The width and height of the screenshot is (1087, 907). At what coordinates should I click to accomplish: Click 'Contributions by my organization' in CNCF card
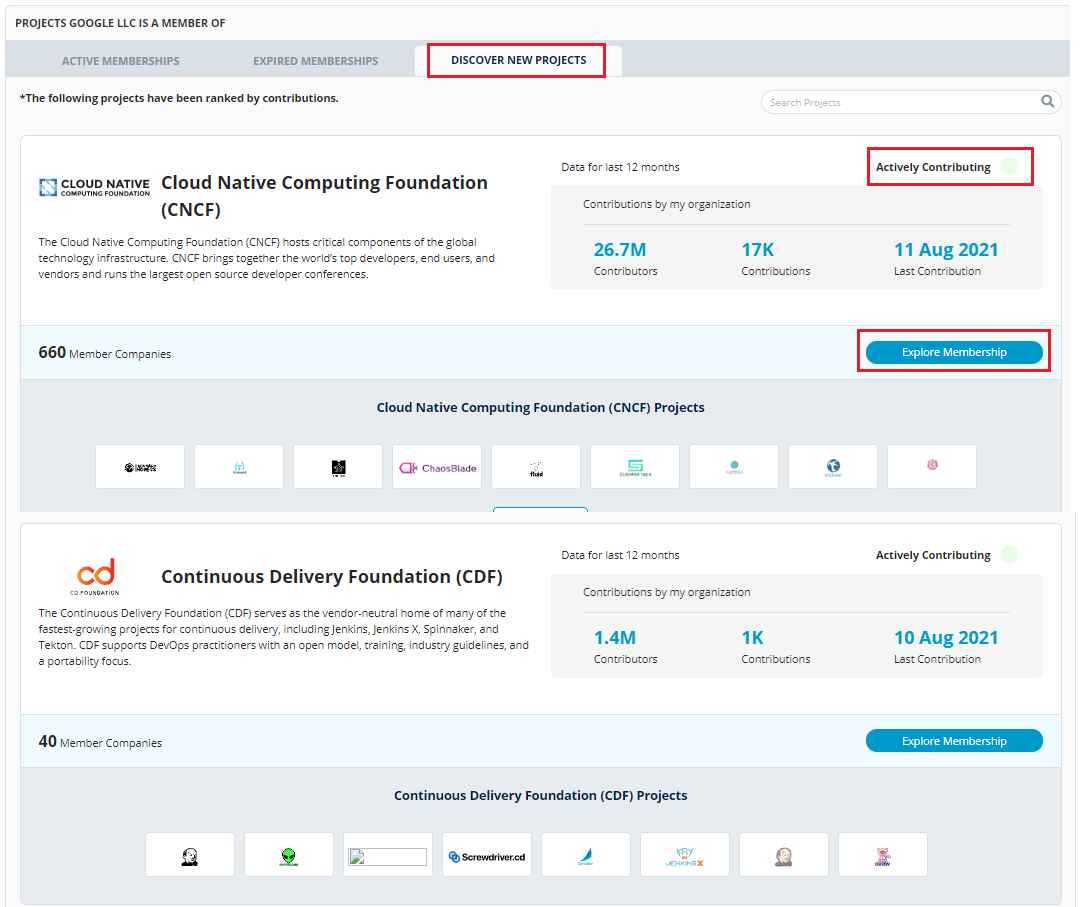pos(666,204)
